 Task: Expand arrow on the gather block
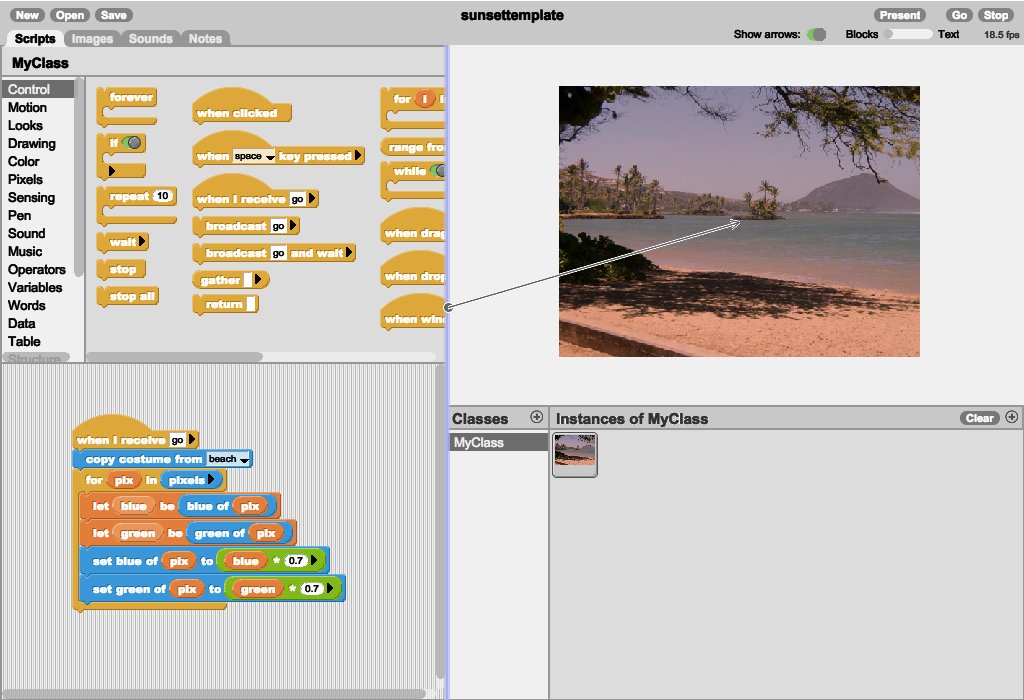(x=258, y=279)
